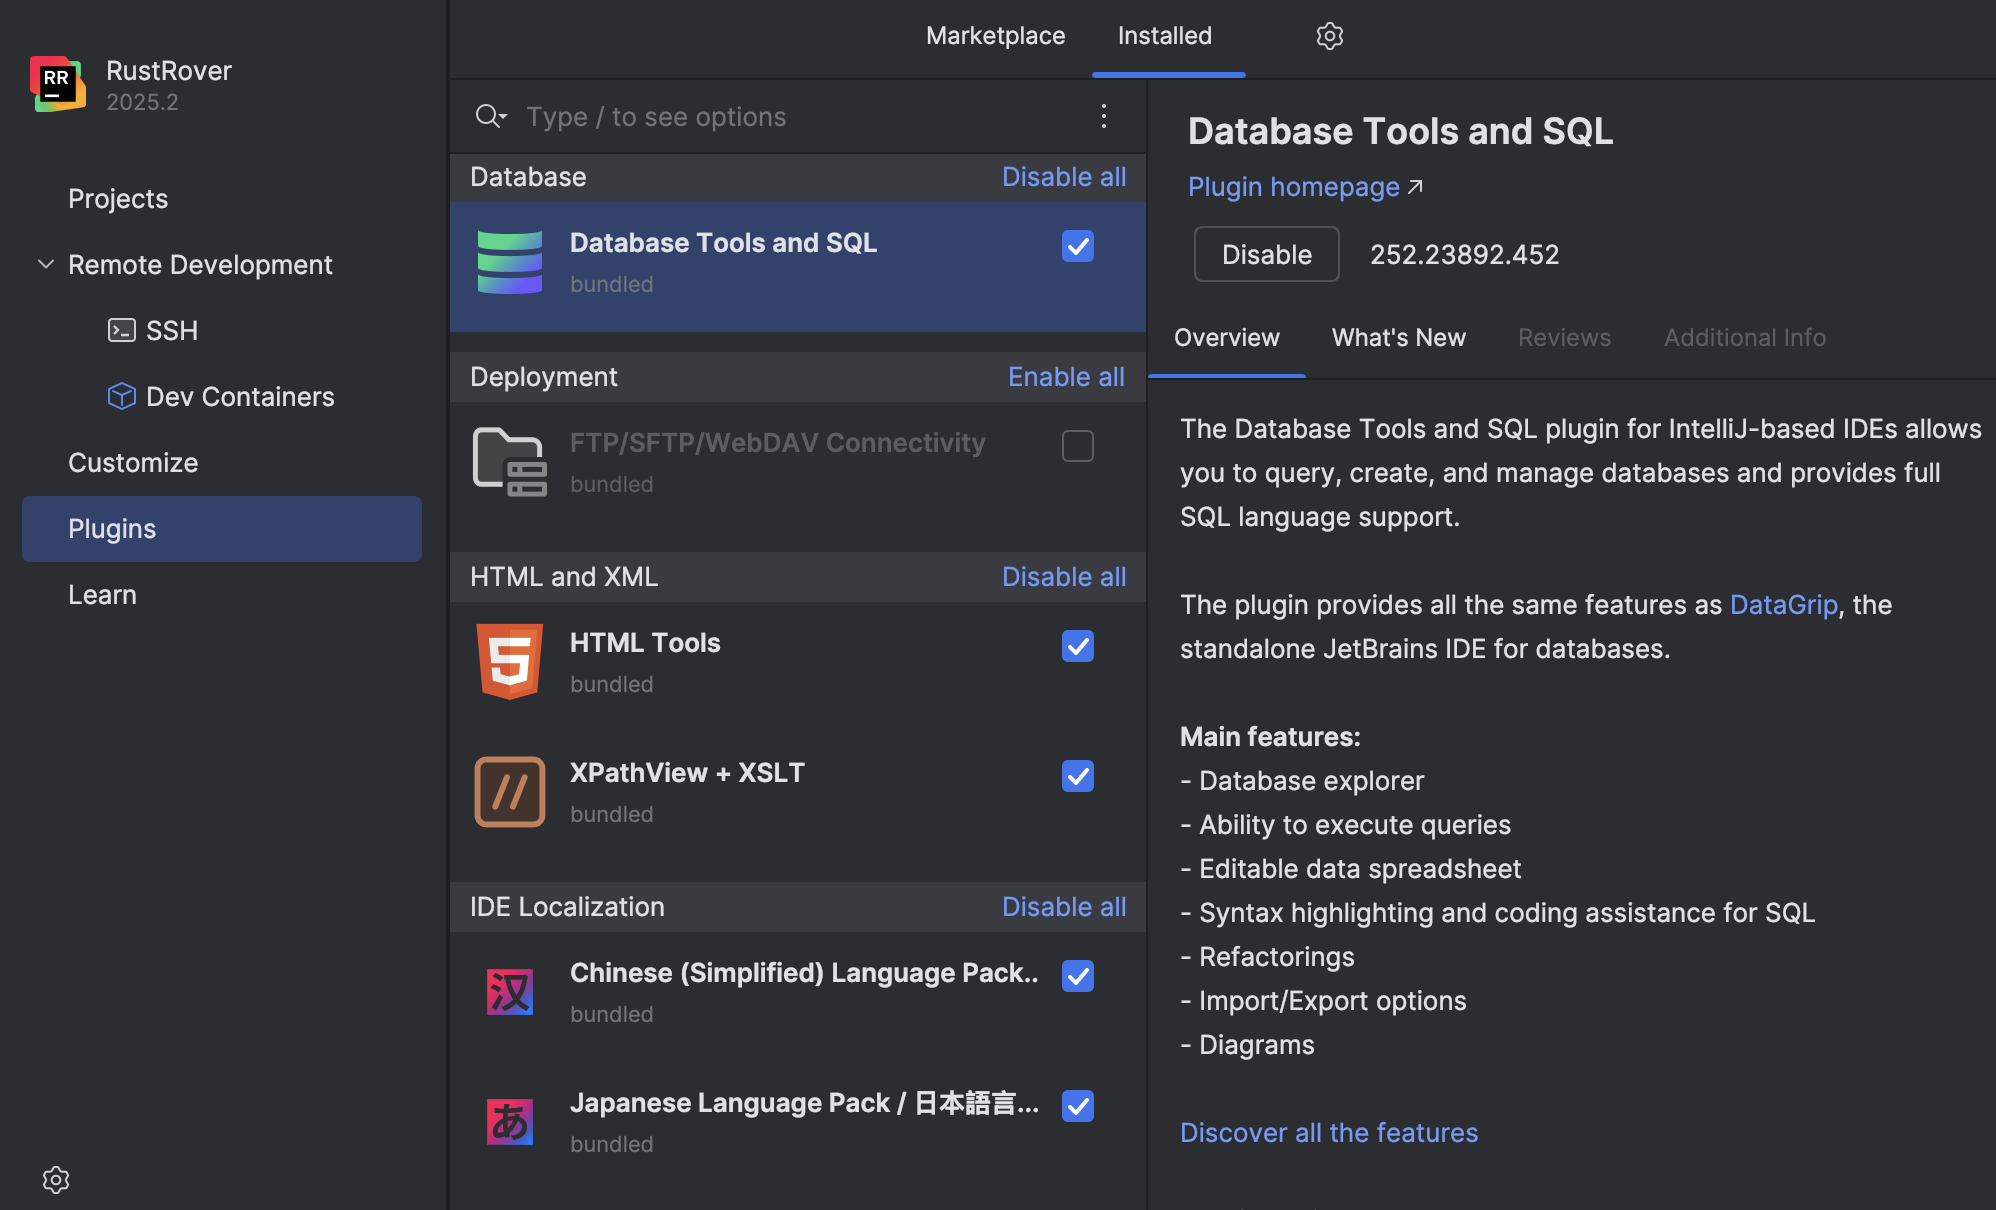This screenshot has height=1210, width=1996.
Task: Open the three-dot options menu
Action: [x=1104, y=116]
